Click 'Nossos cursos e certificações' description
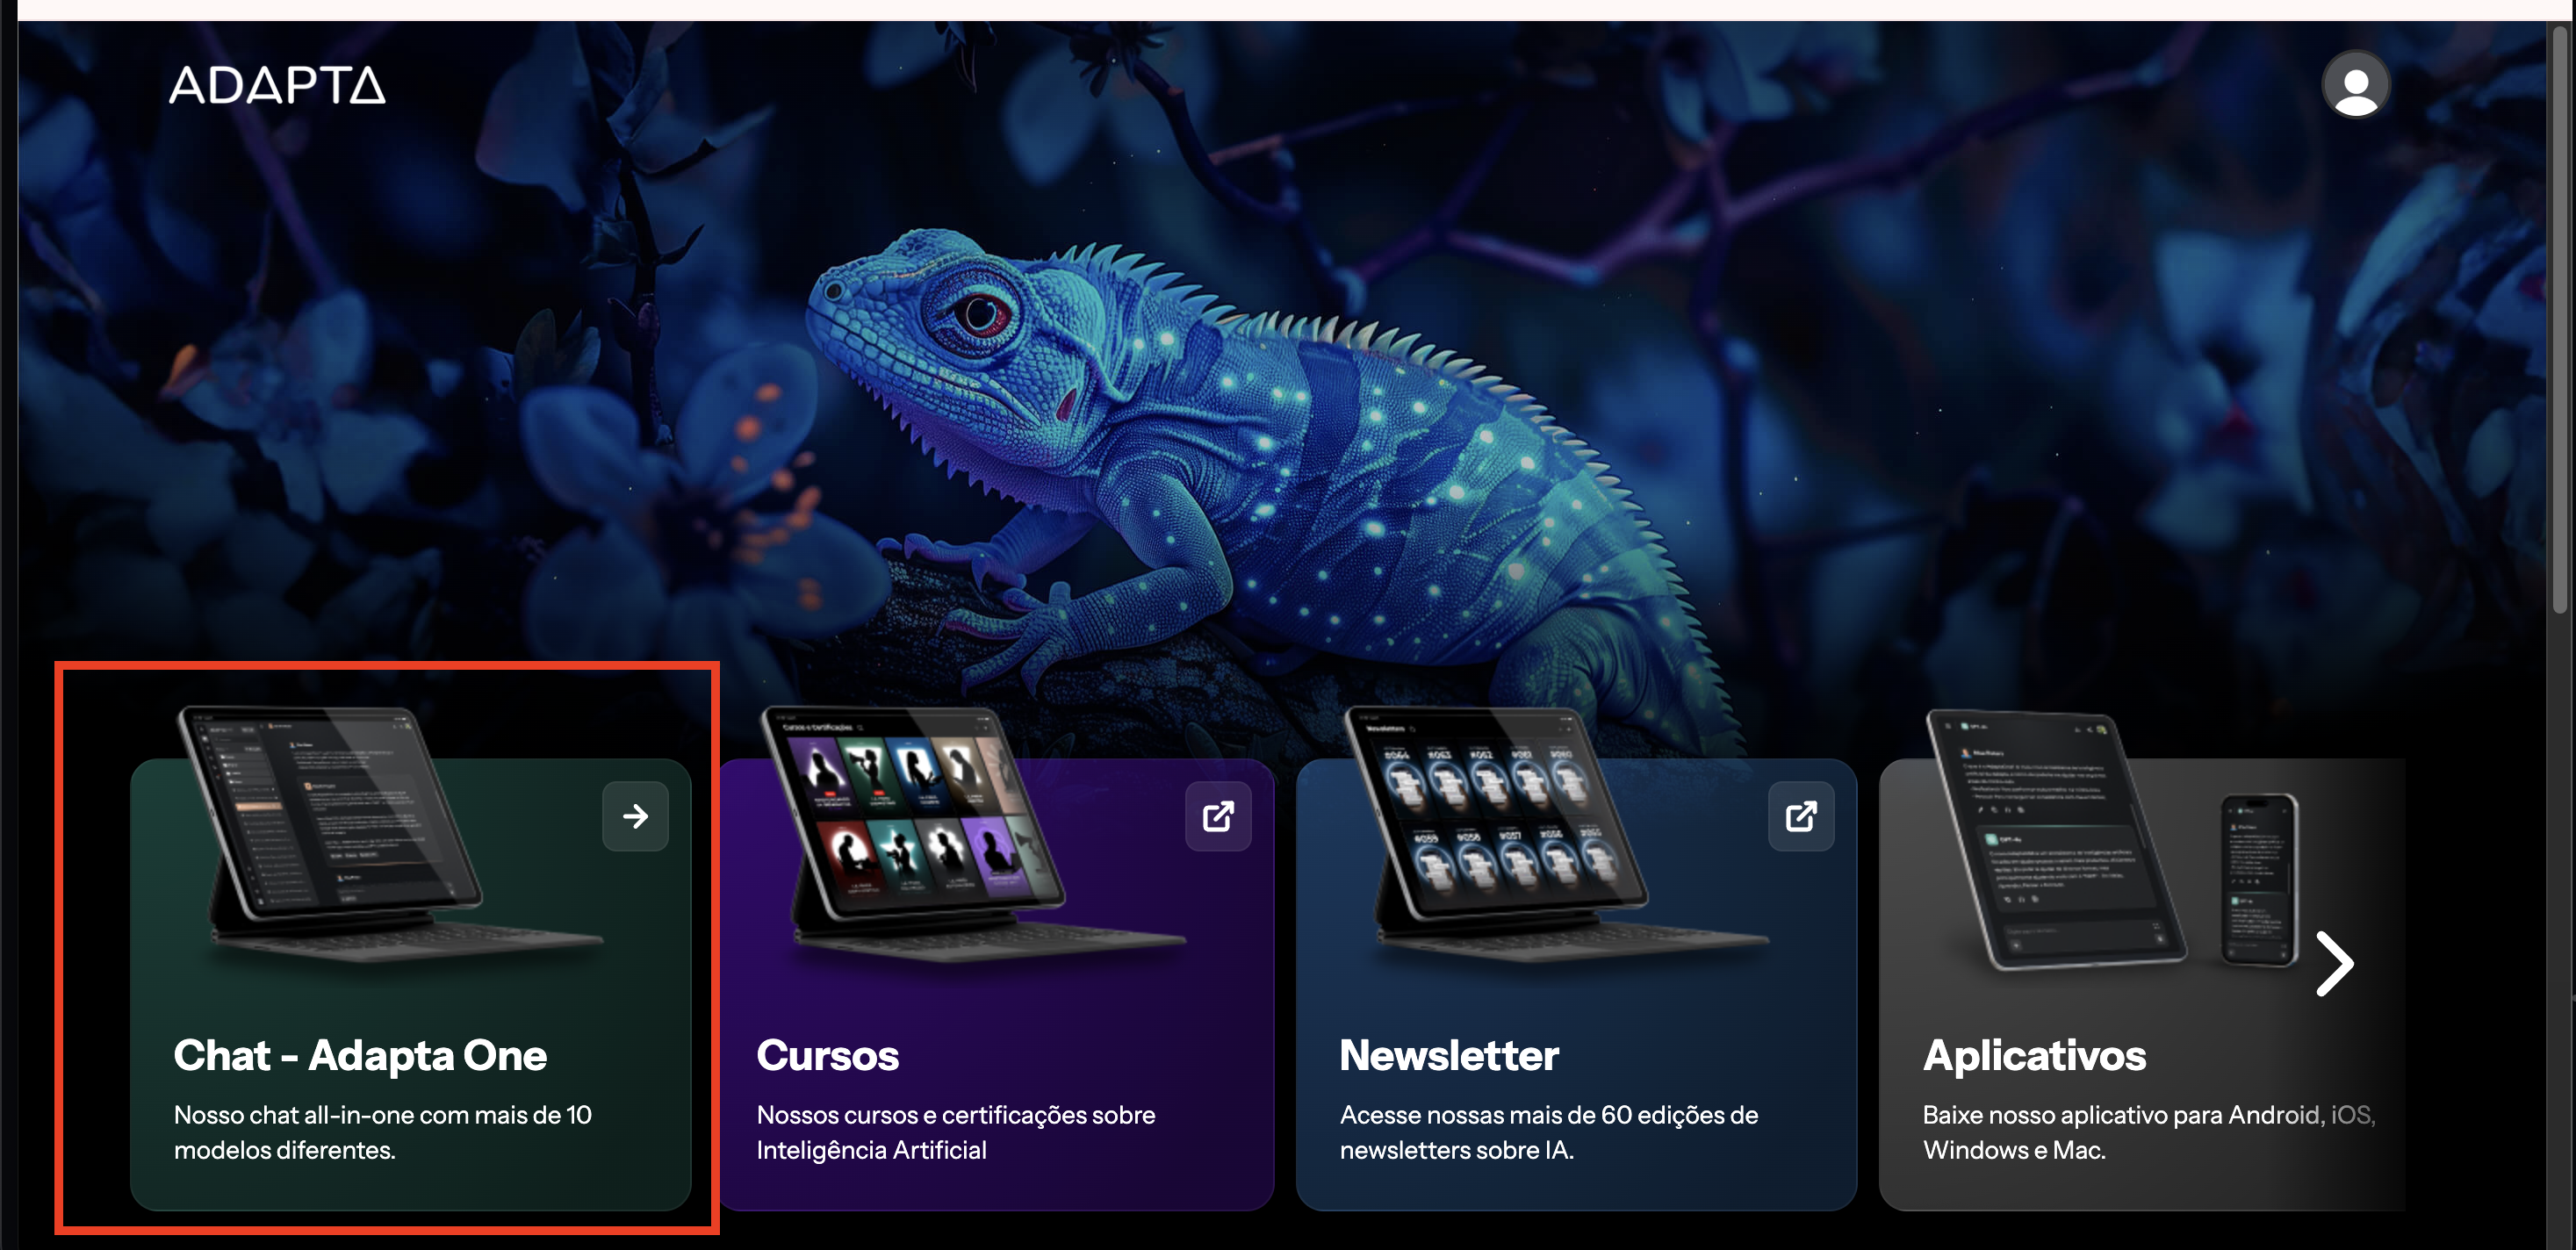This screenshot has height=1250, width=2576. tap(956, 1132)
